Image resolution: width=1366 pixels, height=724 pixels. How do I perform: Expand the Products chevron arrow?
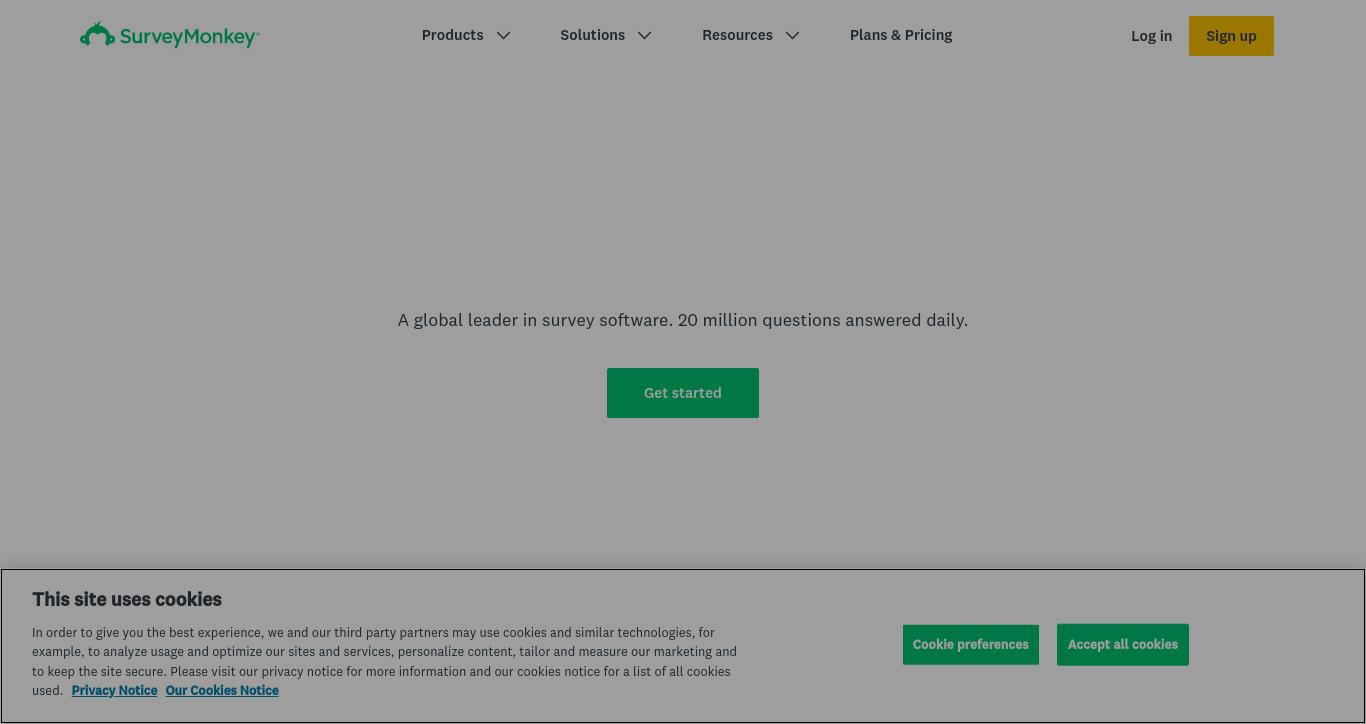click(x=503, y=36)
